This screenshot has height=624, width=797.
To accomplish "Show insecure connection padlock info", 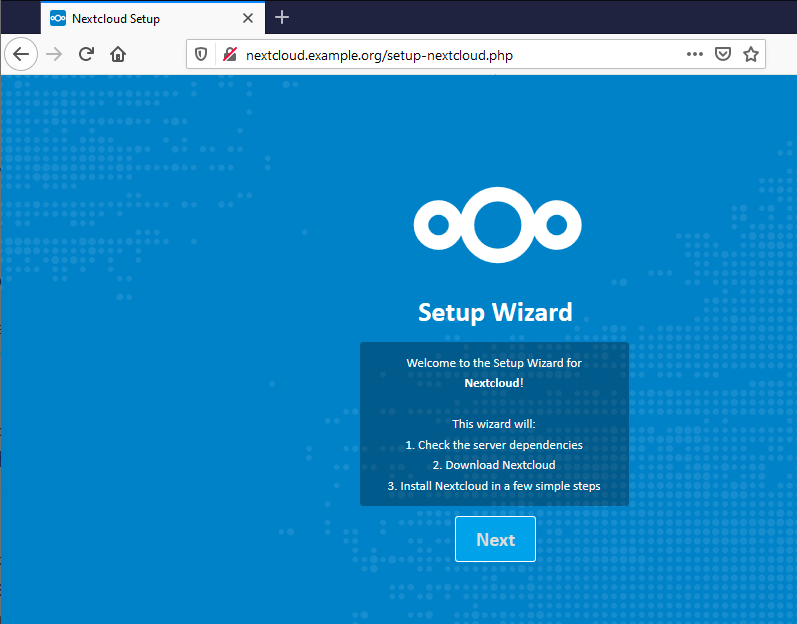I will coord(230,54).
